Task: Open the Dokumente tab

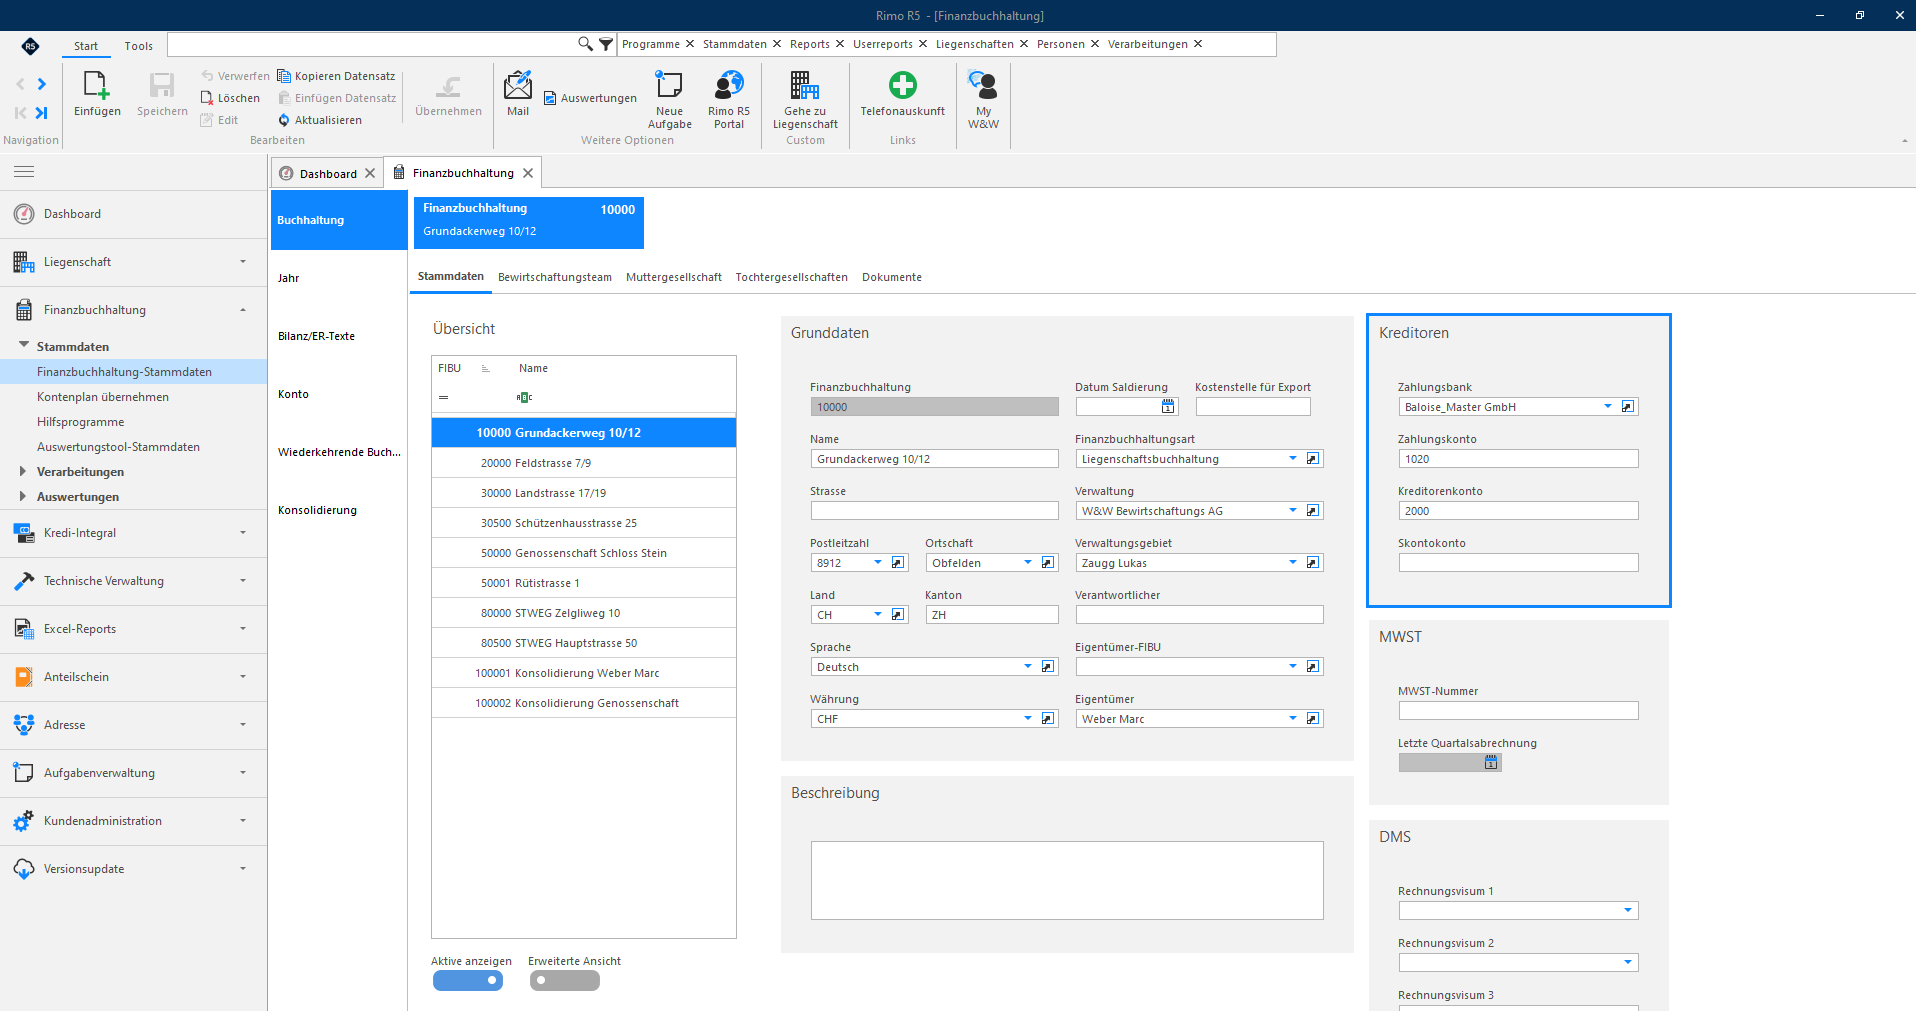Action: coord(892,277)
